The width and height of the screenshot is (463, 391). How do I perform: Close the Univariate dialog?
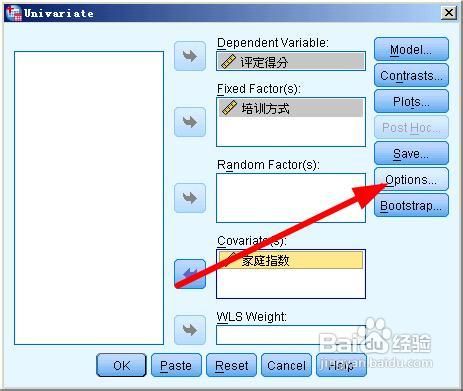(x=449, y=13)
